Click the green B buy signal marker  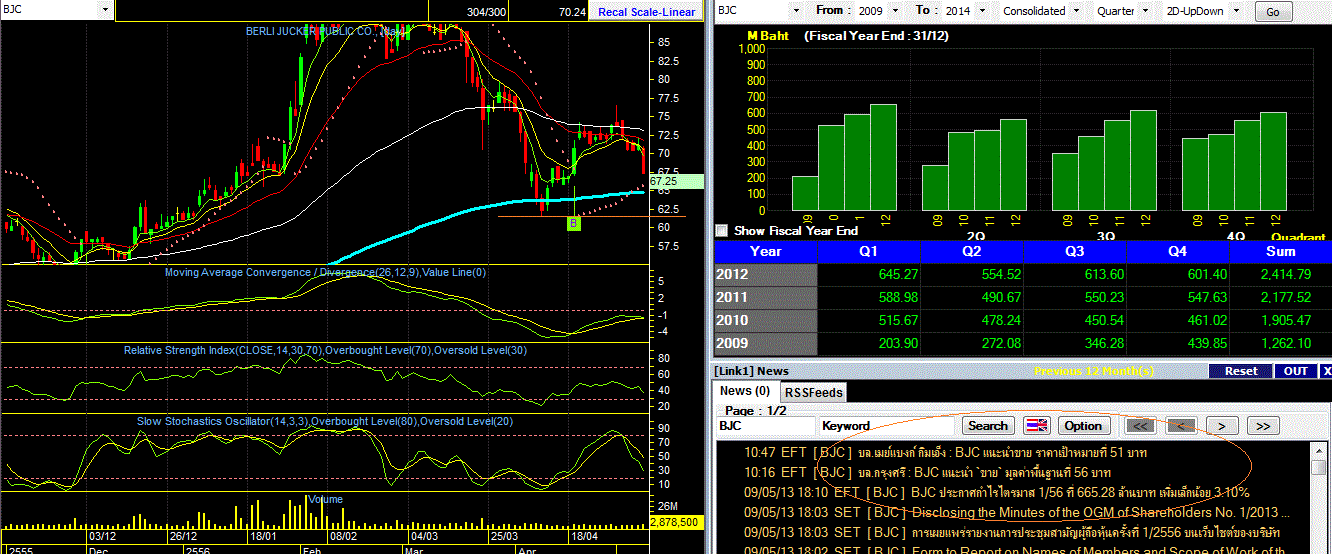573,223
